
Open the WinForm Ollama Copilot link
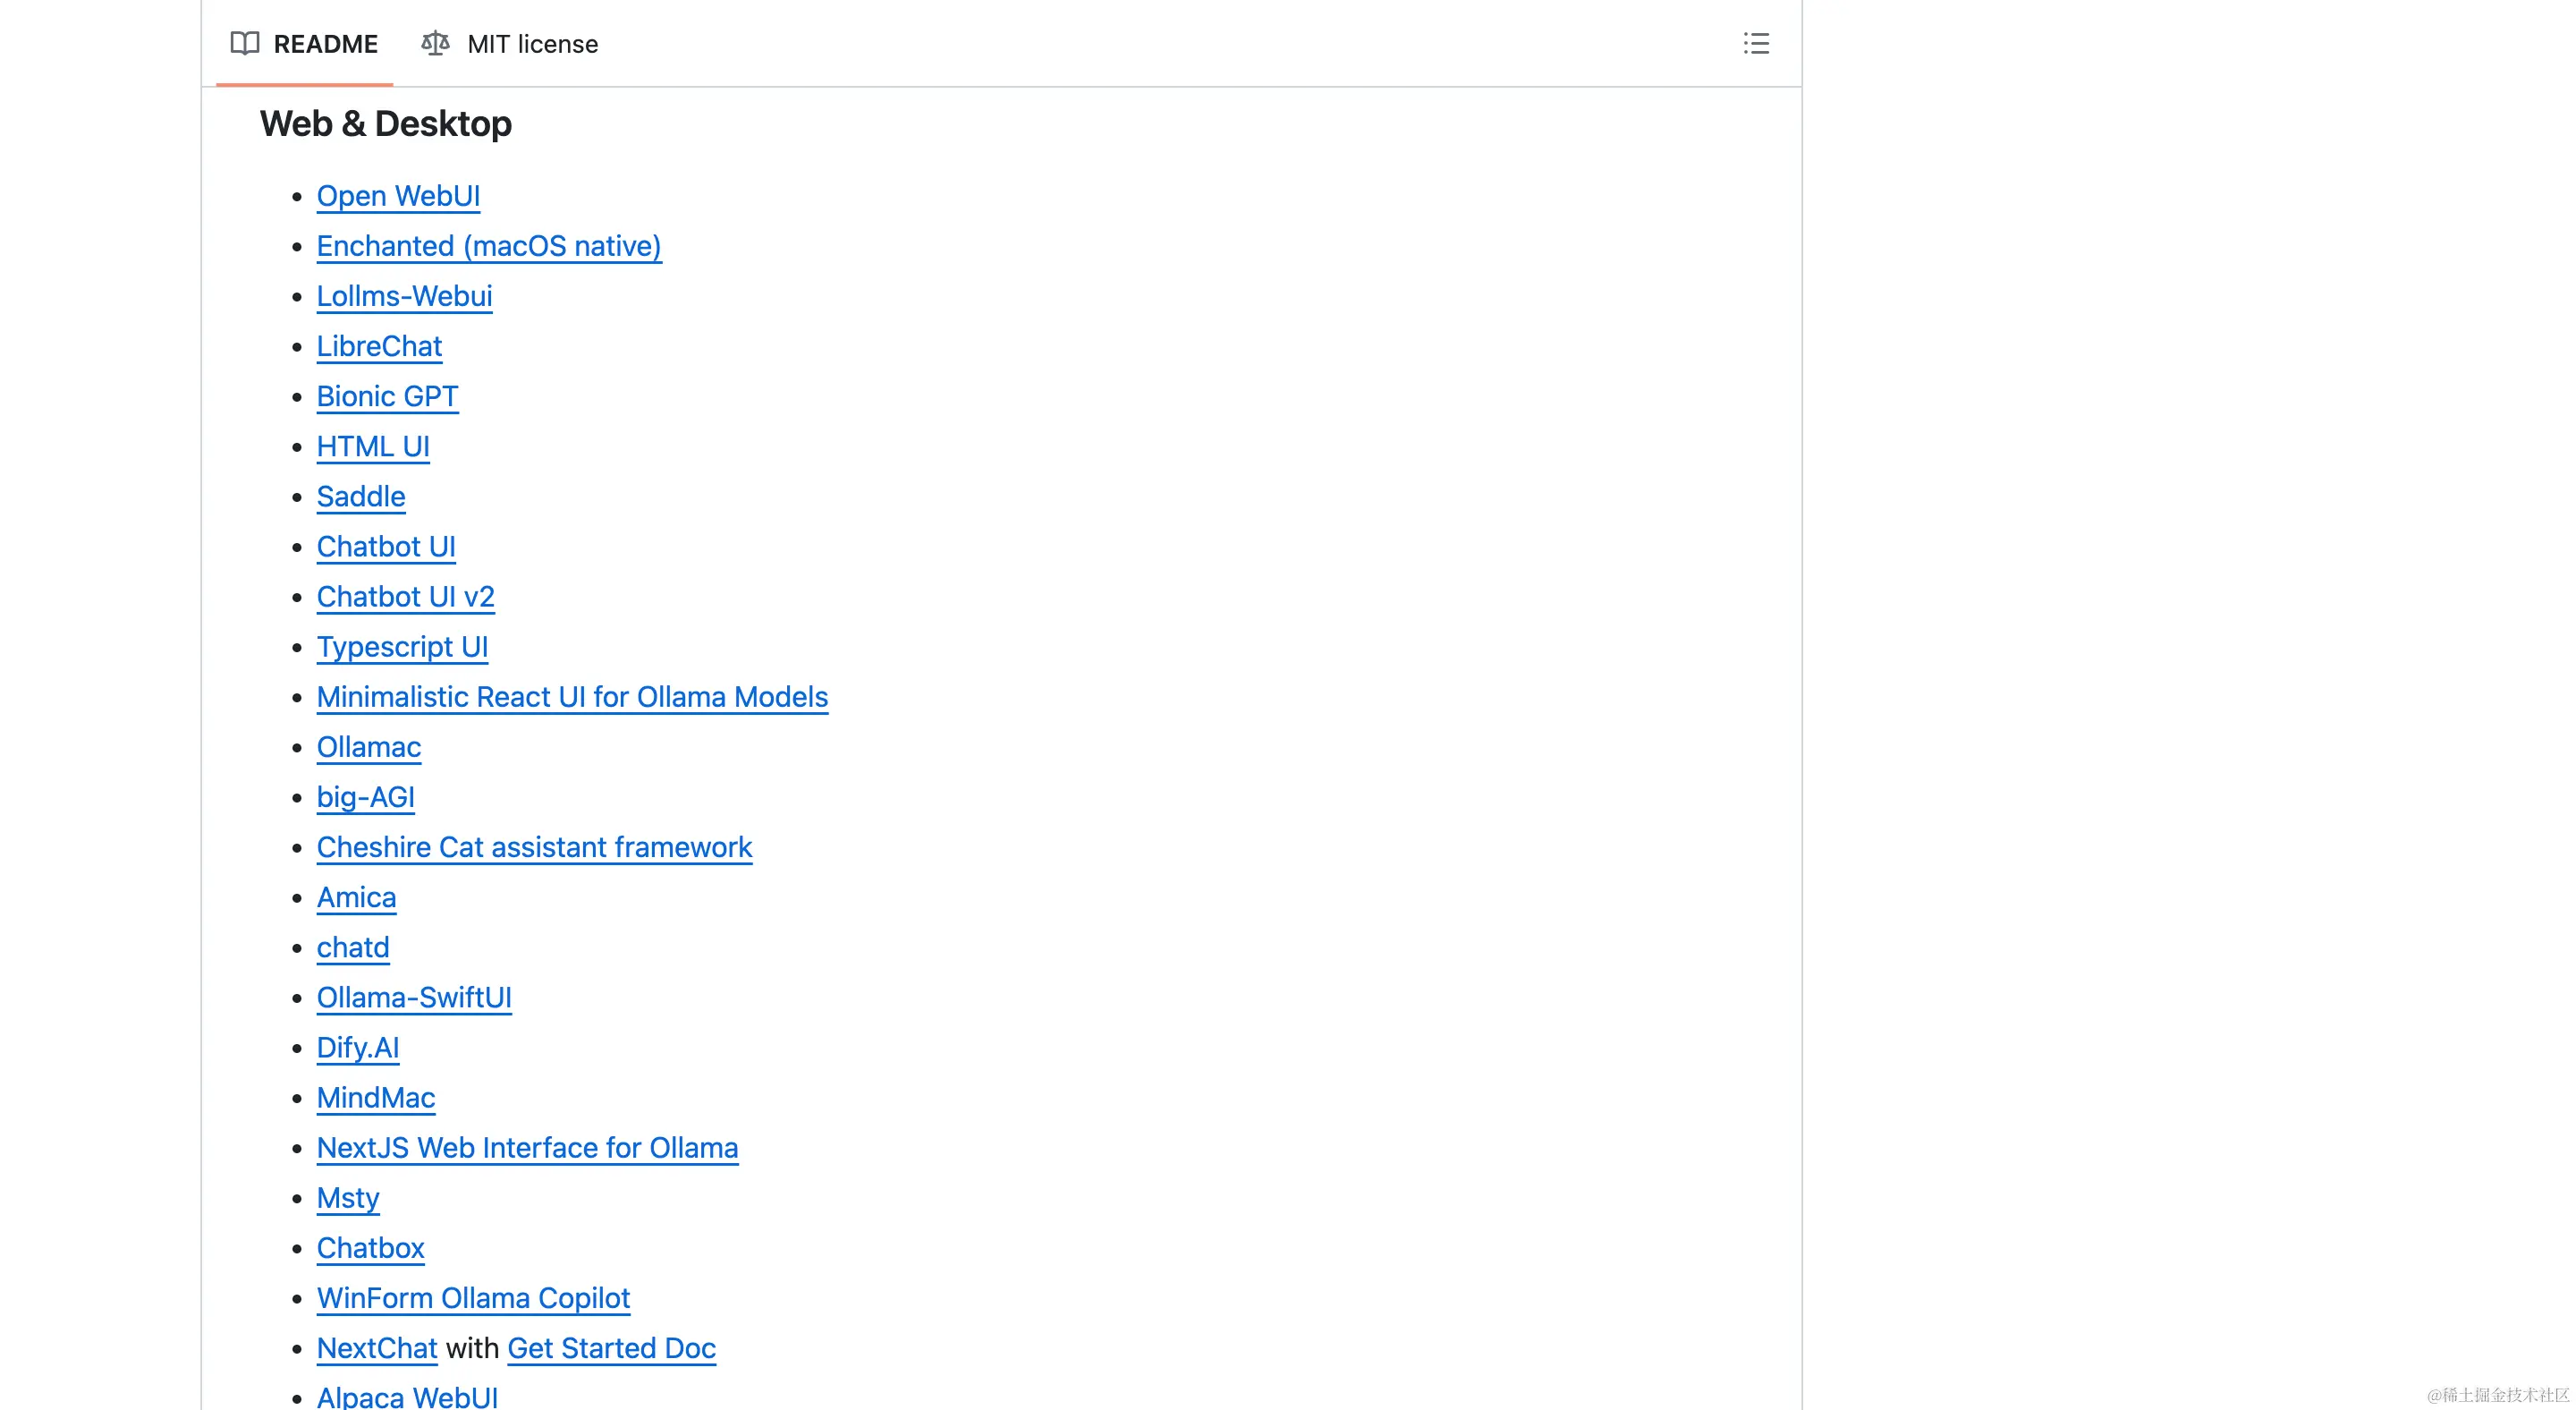point(473,1298)
